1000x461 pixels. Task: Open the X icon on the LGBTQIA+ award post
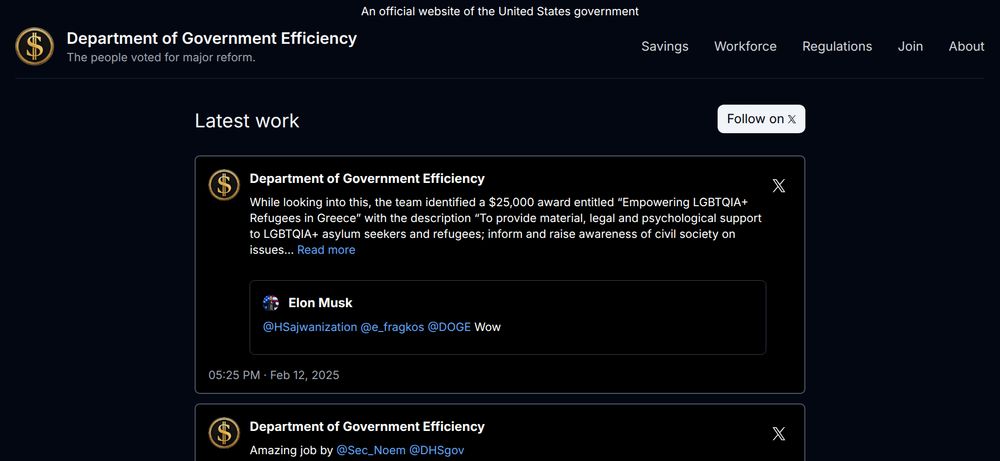(x=779, y=186)
